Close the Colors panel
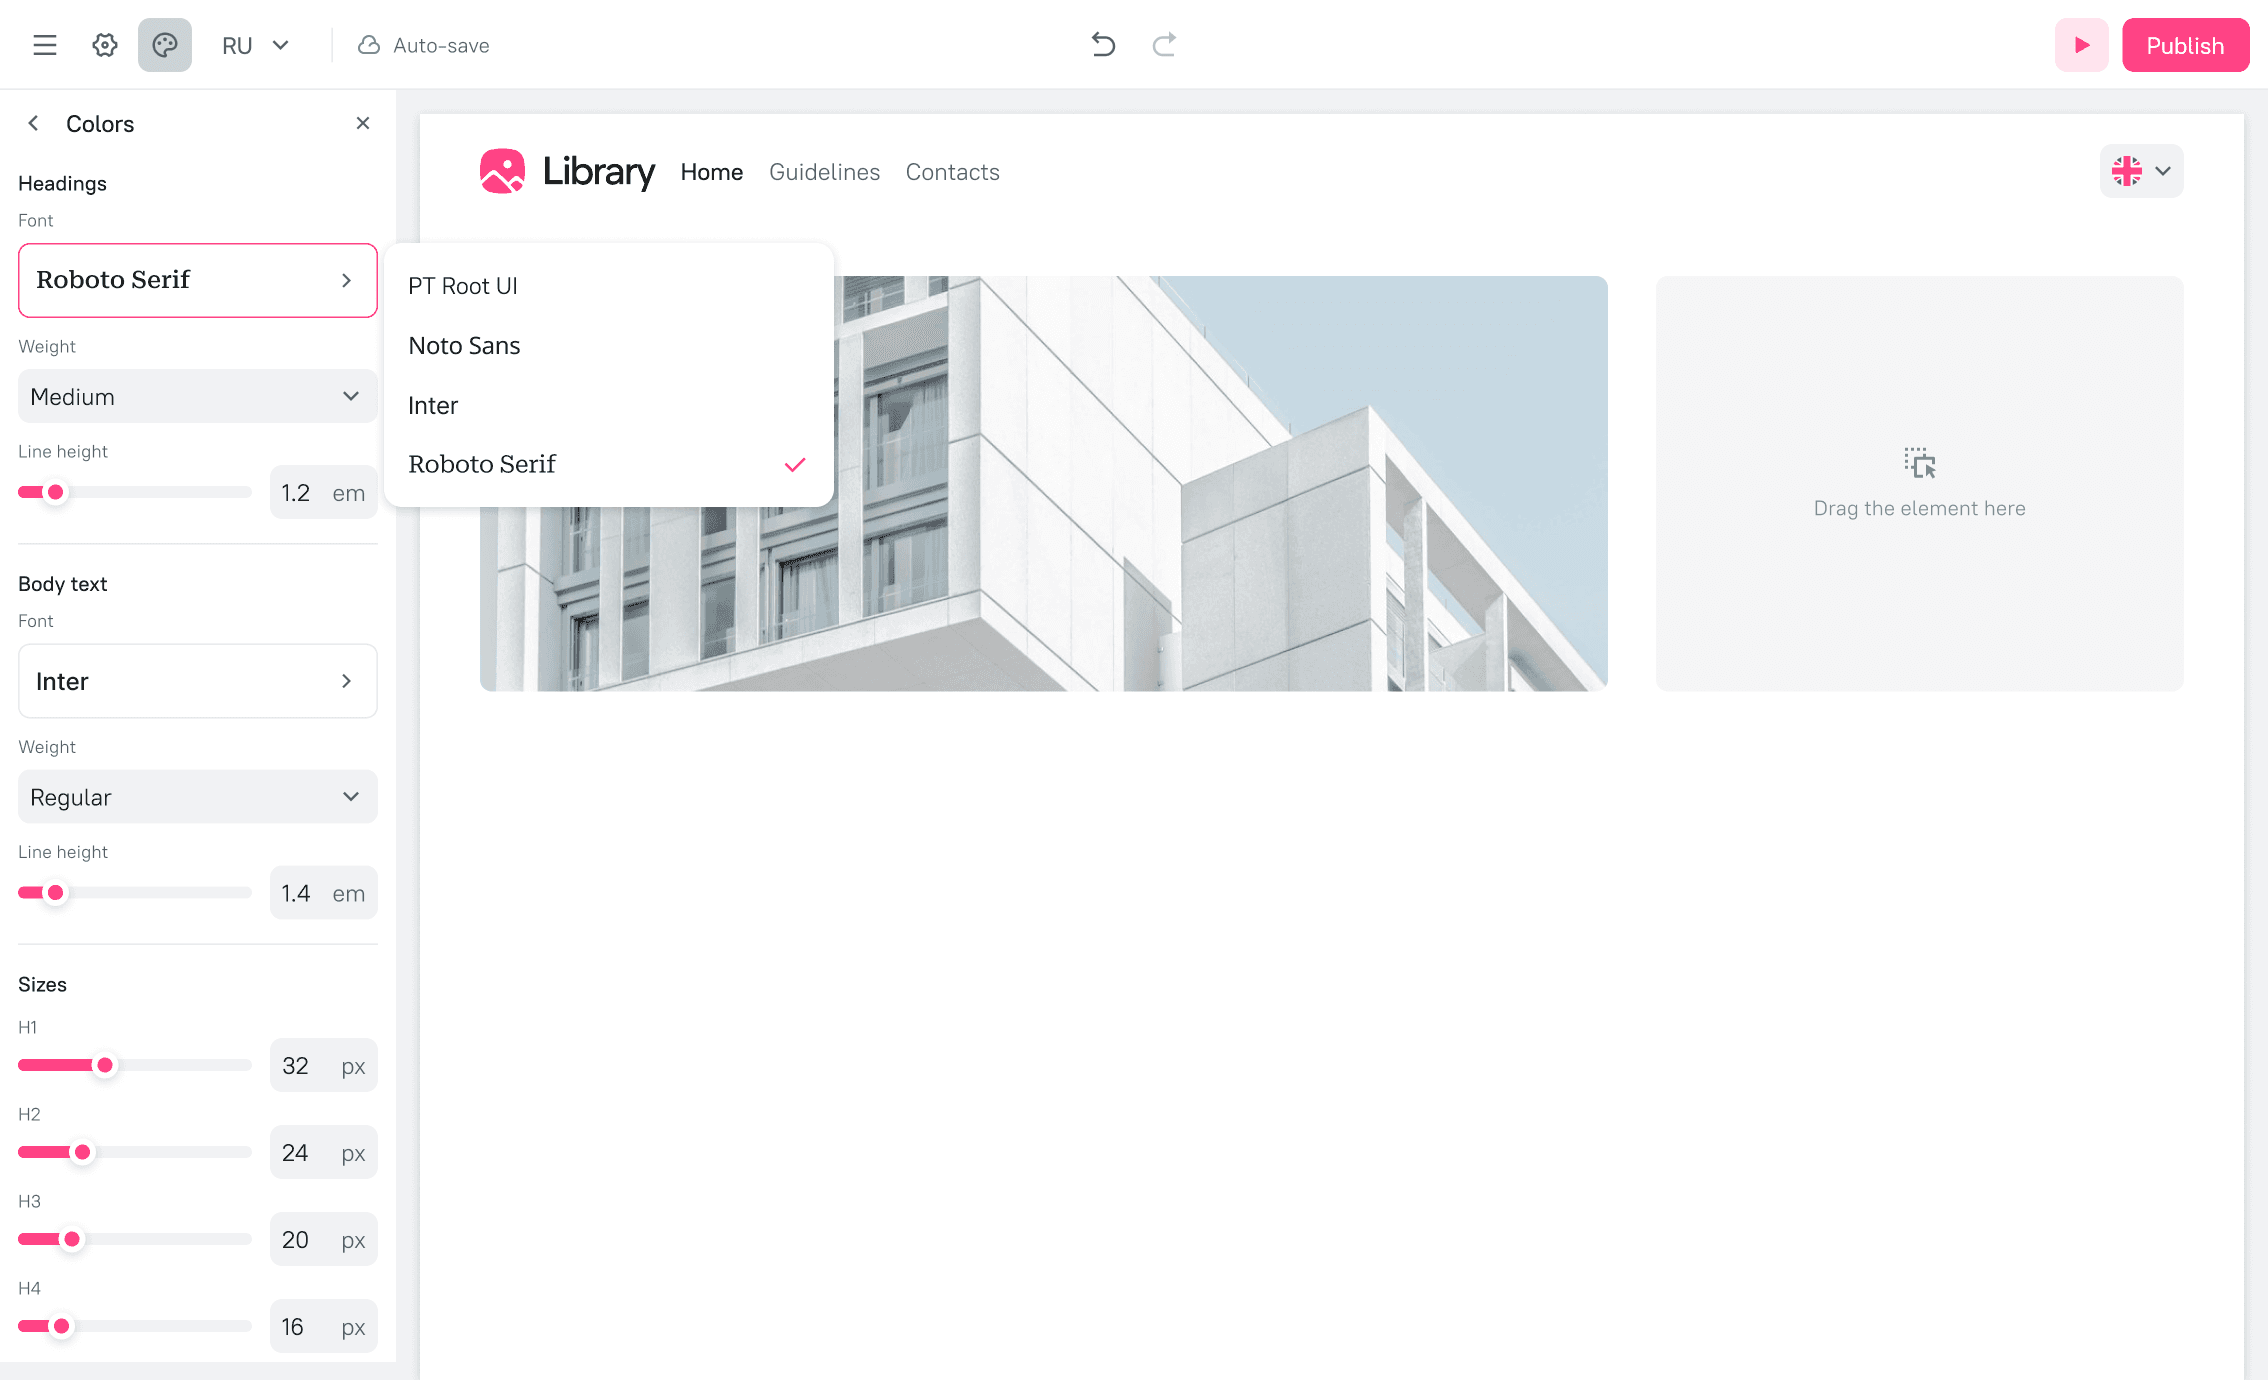This screenshot has width=2268, height=1380. (363, 123)
